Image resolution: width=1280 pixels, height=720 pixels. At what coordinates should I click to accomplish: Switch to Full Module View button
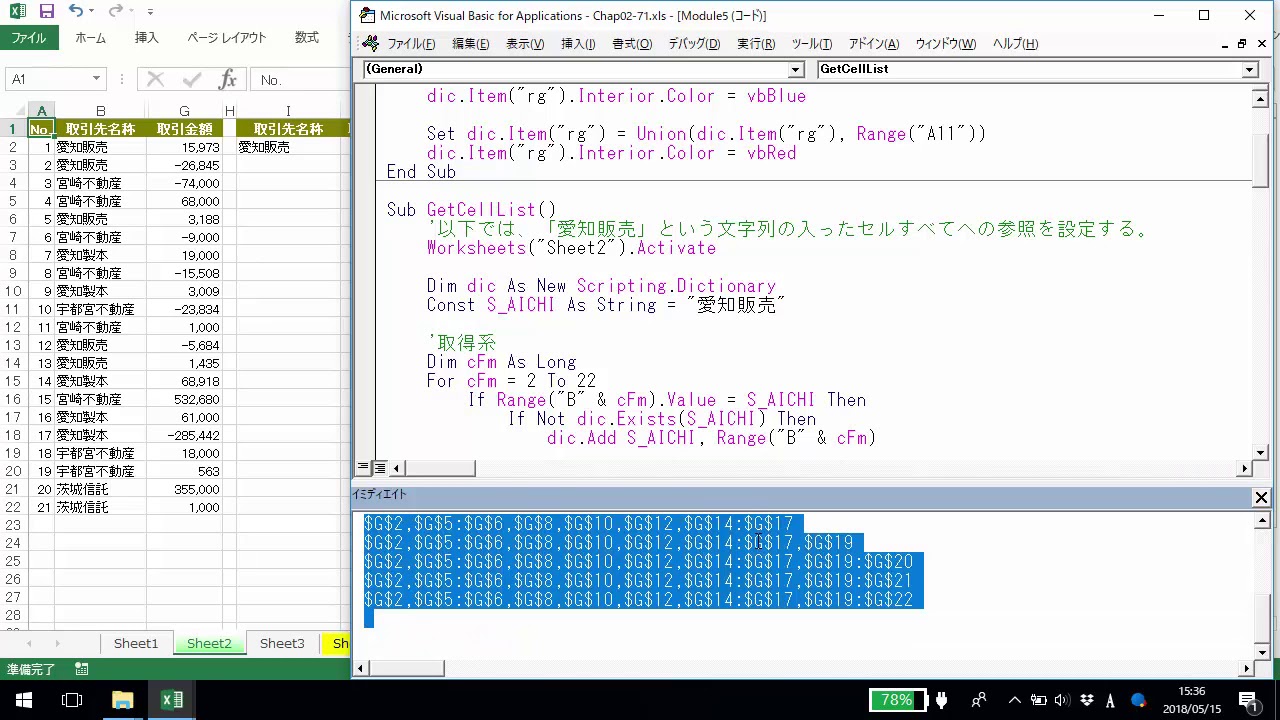[380, 468]
